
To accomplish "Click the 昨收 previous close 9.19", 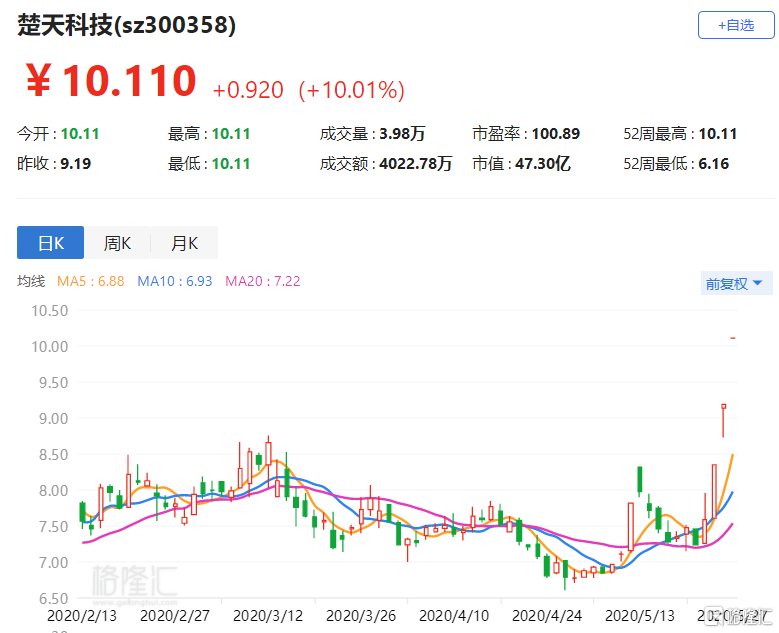I will pos(76,163).
